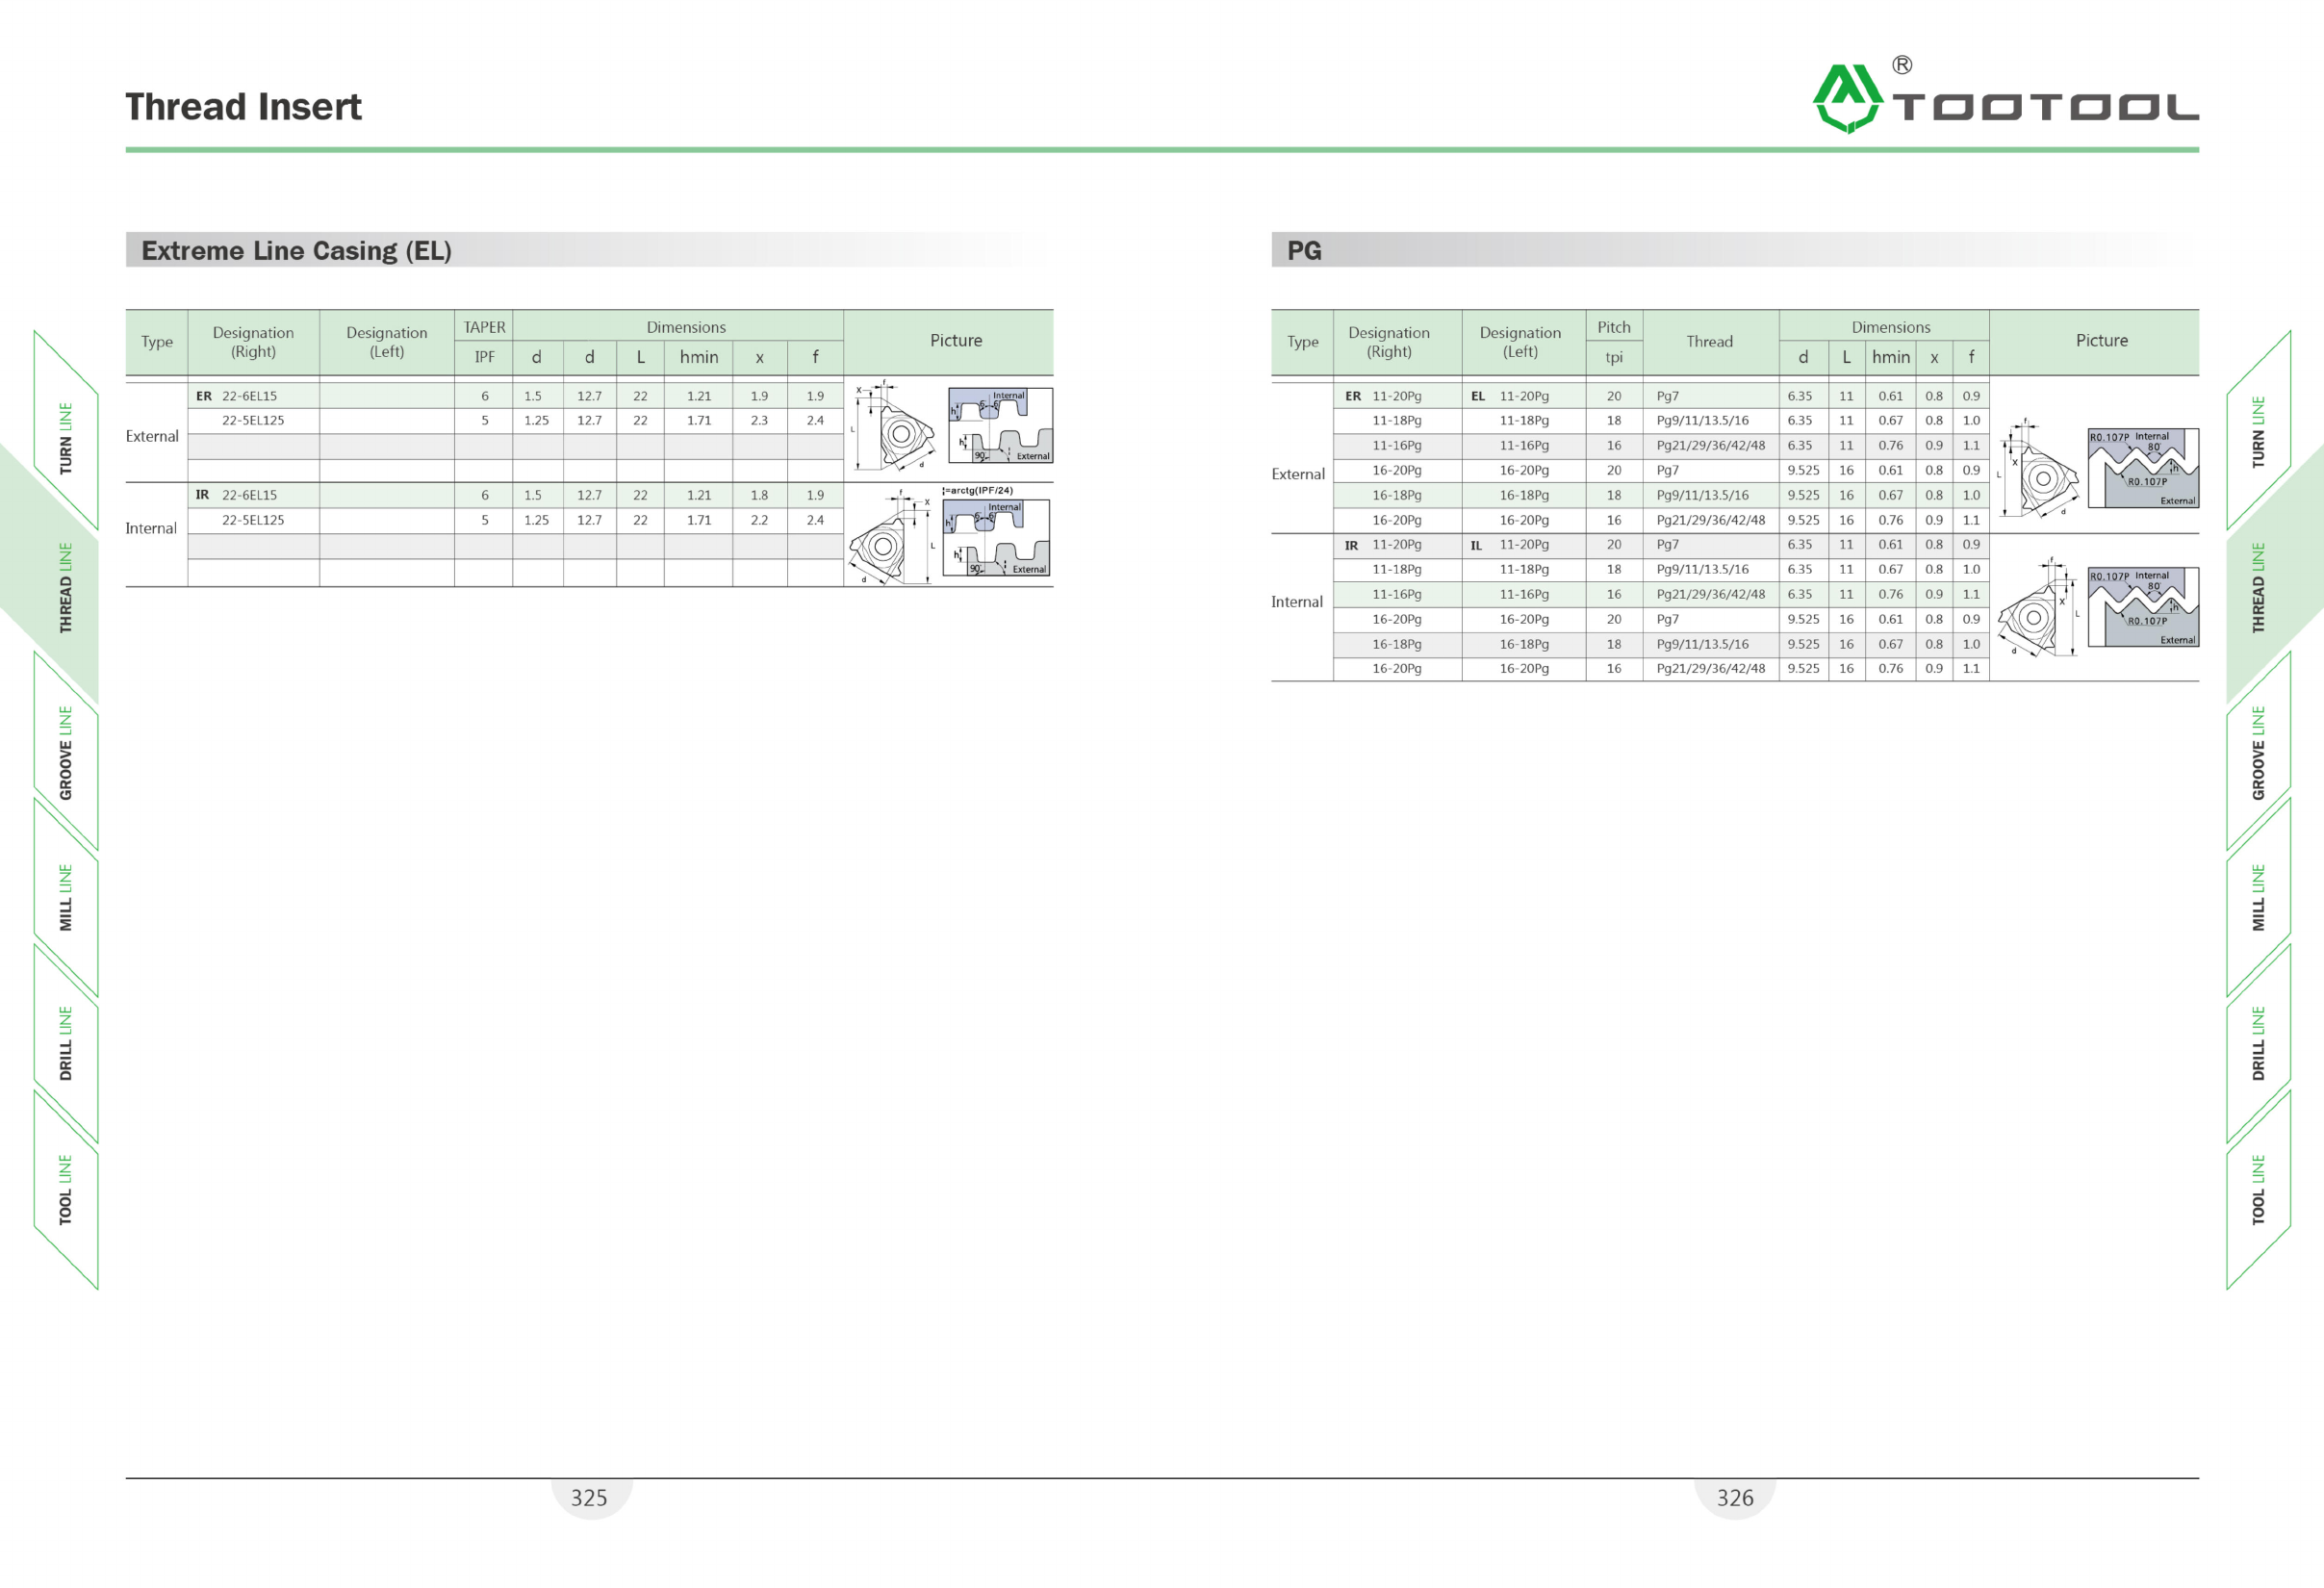Open the right DRILL LINE side tab
The image size is (2324, 1588).
pos(2258,1043)
